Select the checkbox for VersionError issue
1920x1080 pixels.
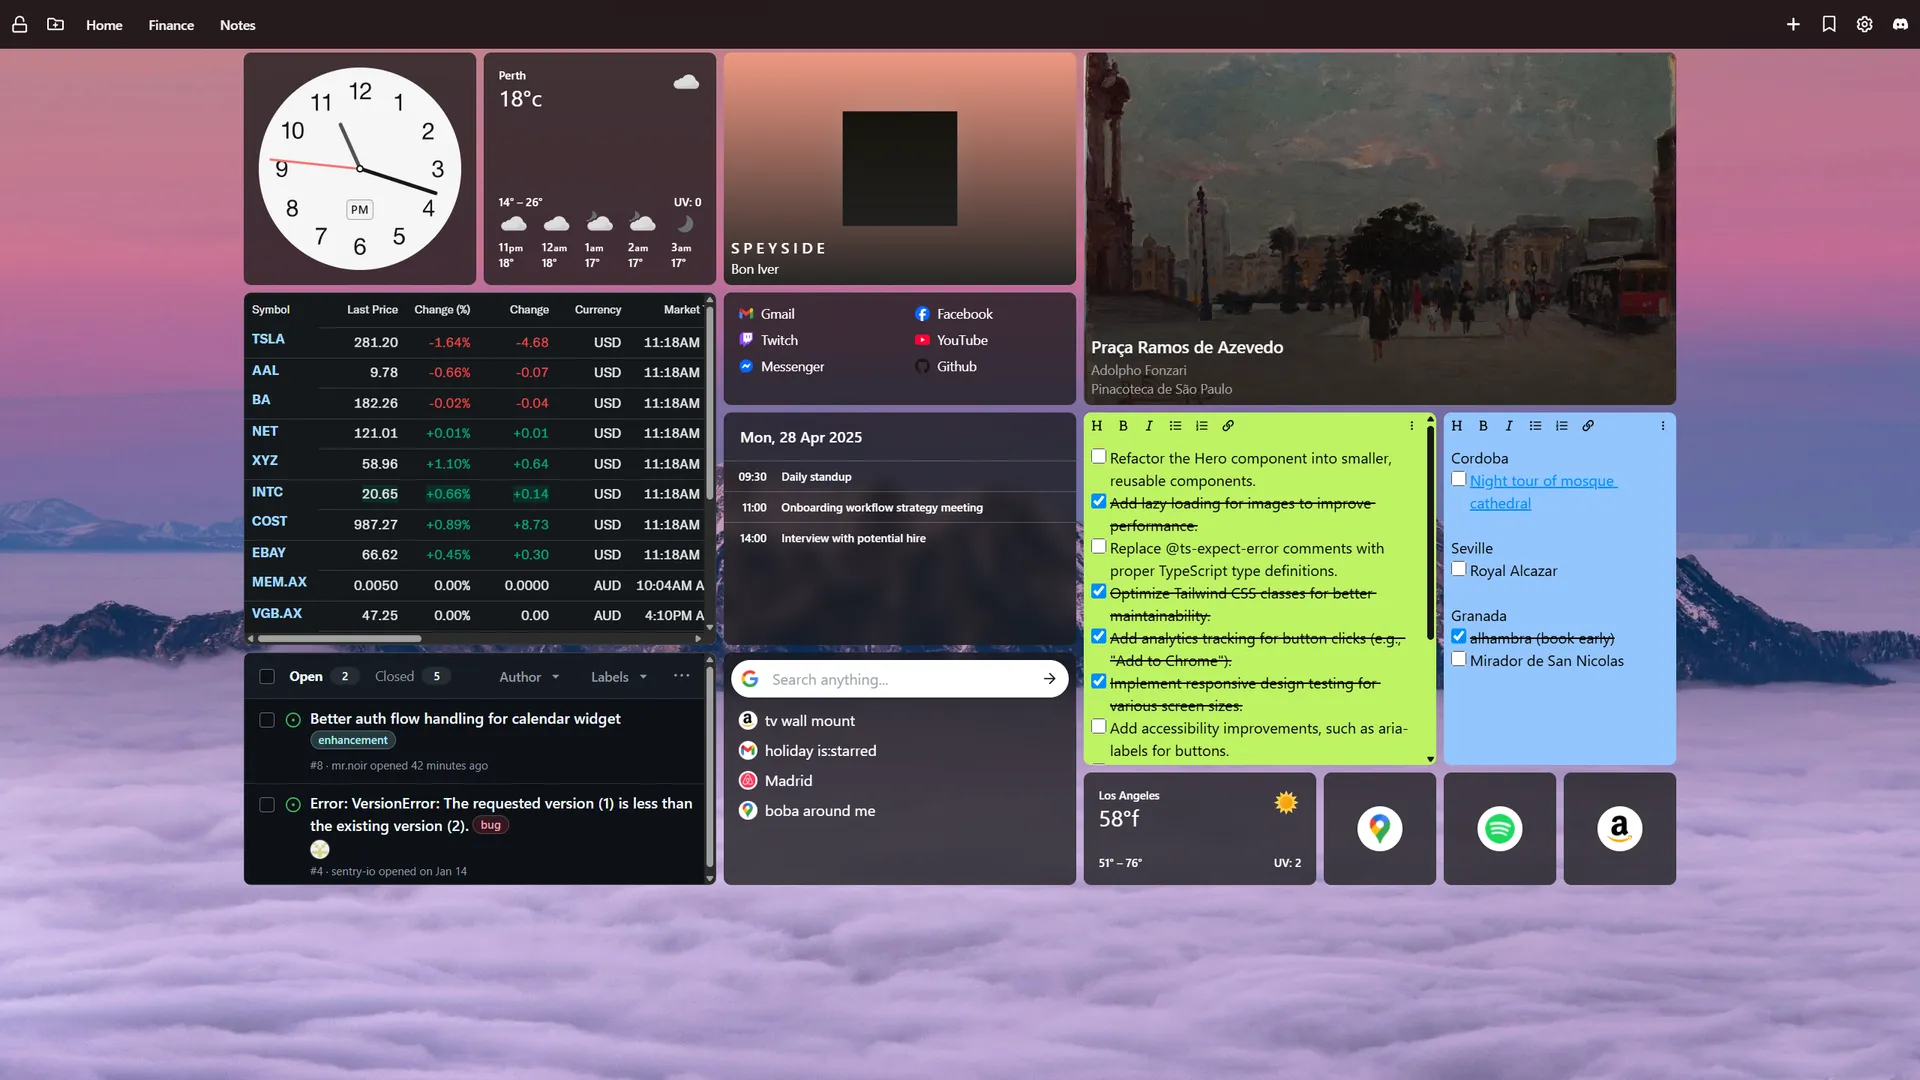tap(267, 805)
